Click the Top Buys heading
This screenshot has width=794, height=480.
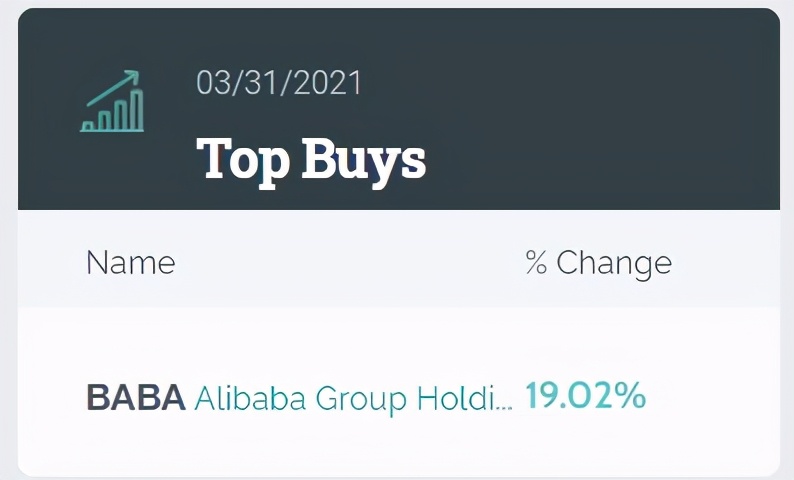311,162
